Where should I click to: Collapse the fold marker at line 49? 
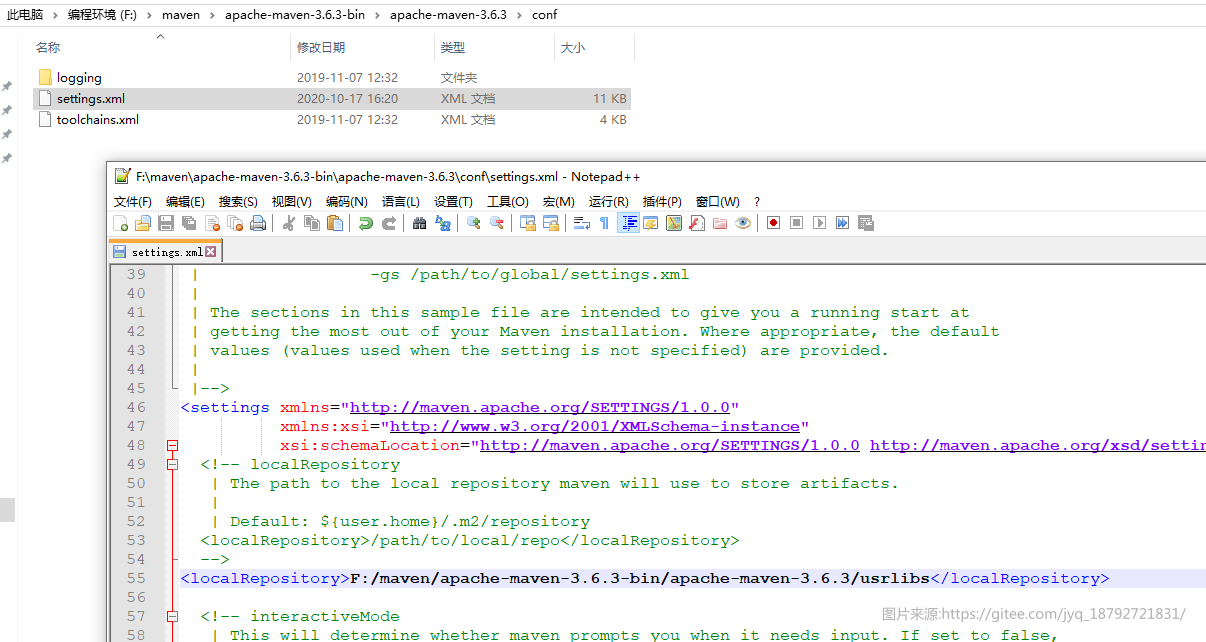coord(172,464)
